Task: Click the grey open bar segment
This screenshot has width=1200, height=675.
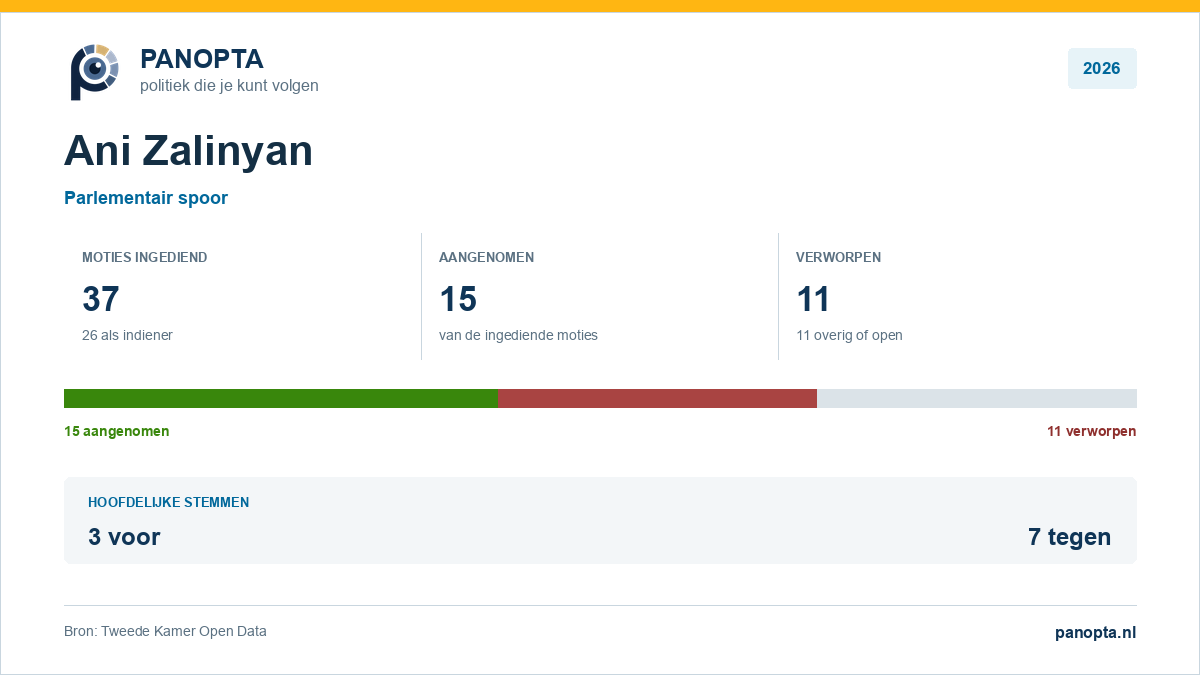Action: [977, 398]
